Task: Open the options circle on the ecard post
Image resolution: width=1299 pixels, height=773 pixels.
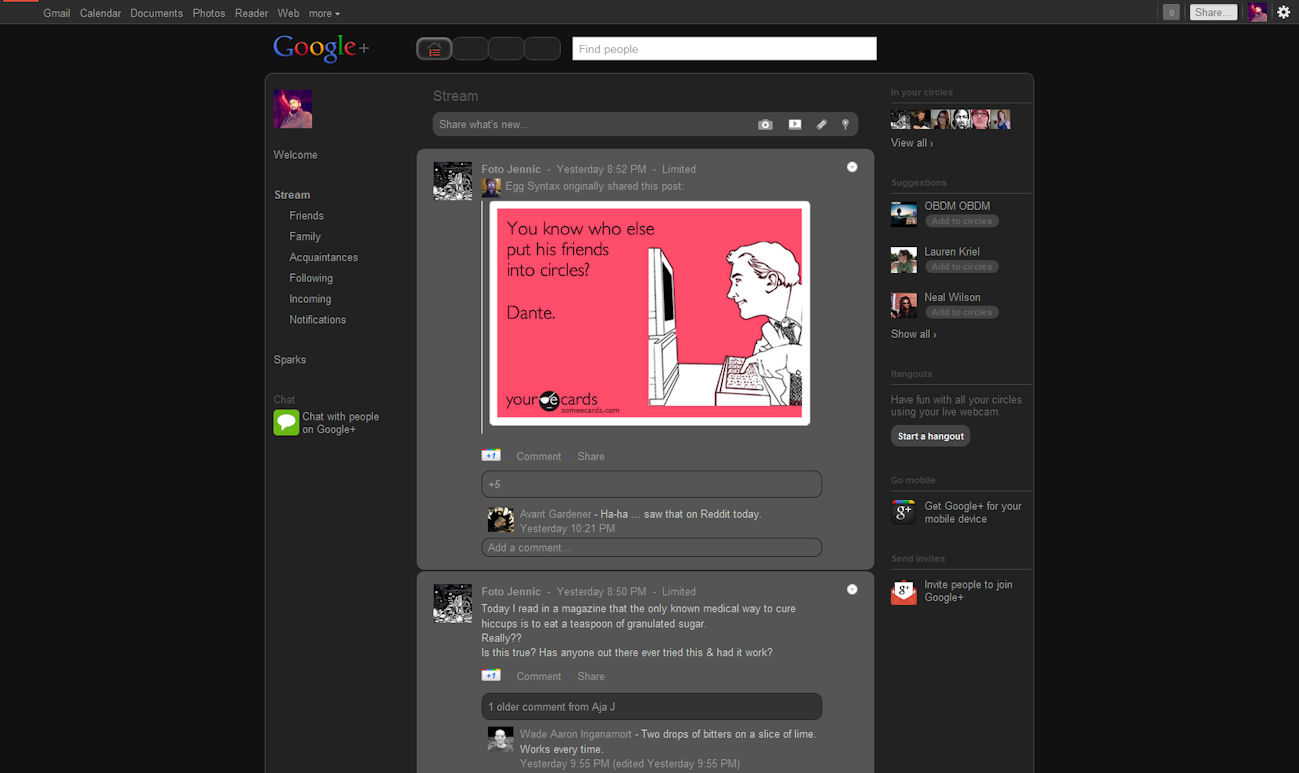Action: pyautogui.click(x=852, y=166)
